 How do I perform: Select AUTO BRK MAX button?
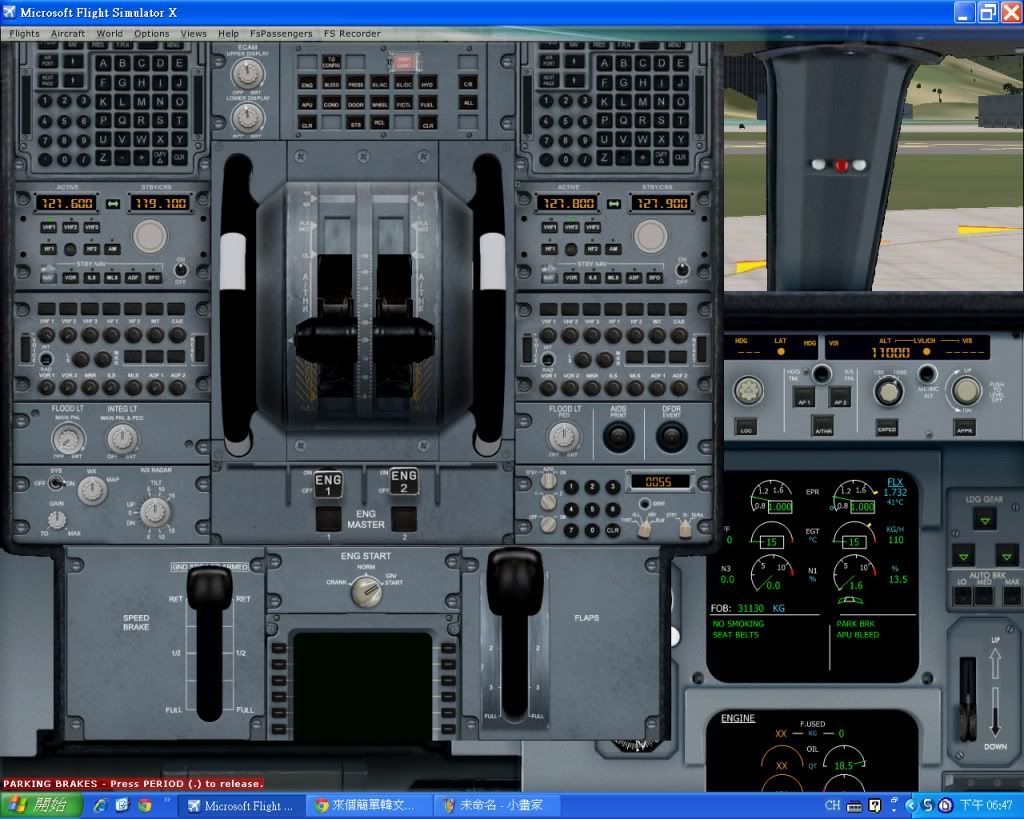(x=1012, y=595)
